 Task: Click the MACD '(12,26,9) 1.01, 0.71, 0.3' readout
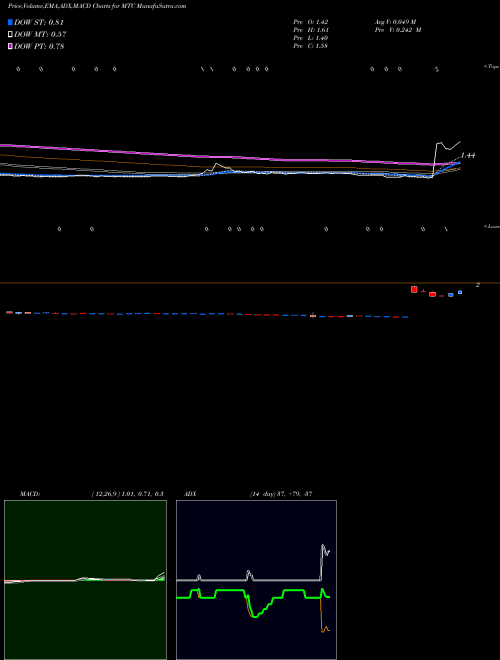coord(128,494)
